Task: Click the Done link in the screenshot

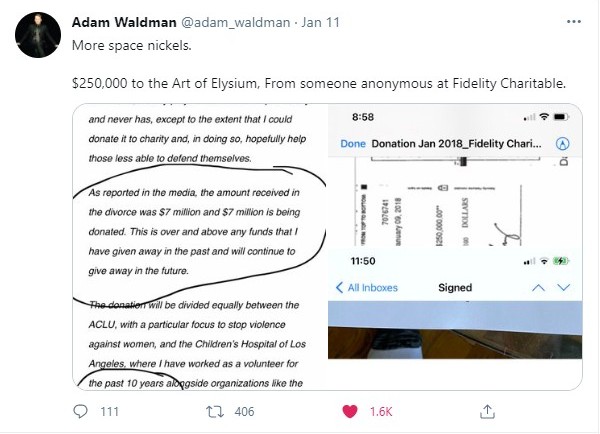Action: 353,144
